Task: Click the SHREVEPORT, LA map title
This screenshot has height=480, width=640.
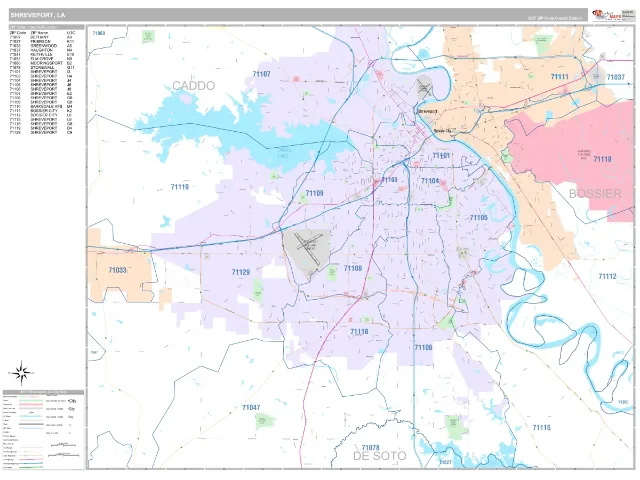Action: coord(38,15)
